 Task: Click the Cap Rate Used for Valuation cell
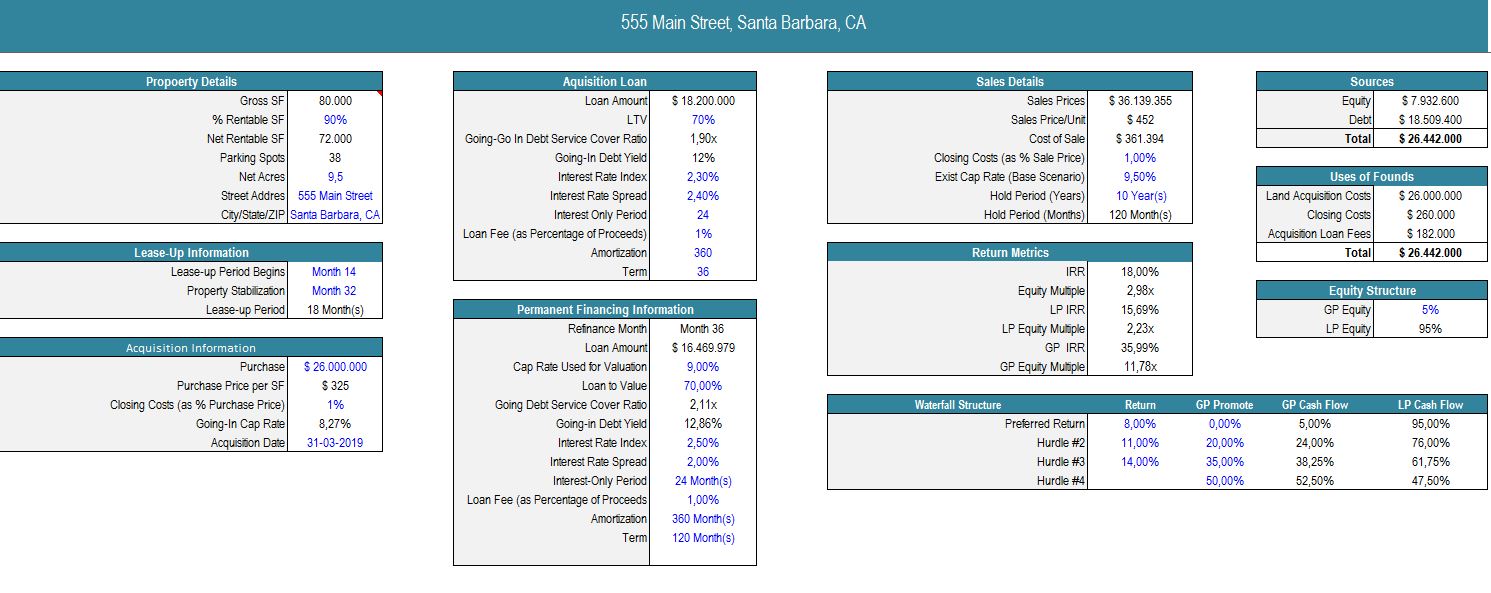(x=703, y=367)
